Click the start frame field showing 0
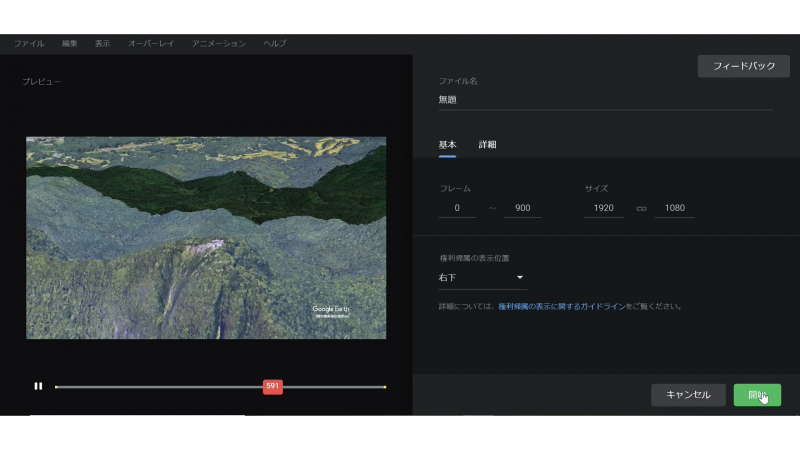 [457, 208]
